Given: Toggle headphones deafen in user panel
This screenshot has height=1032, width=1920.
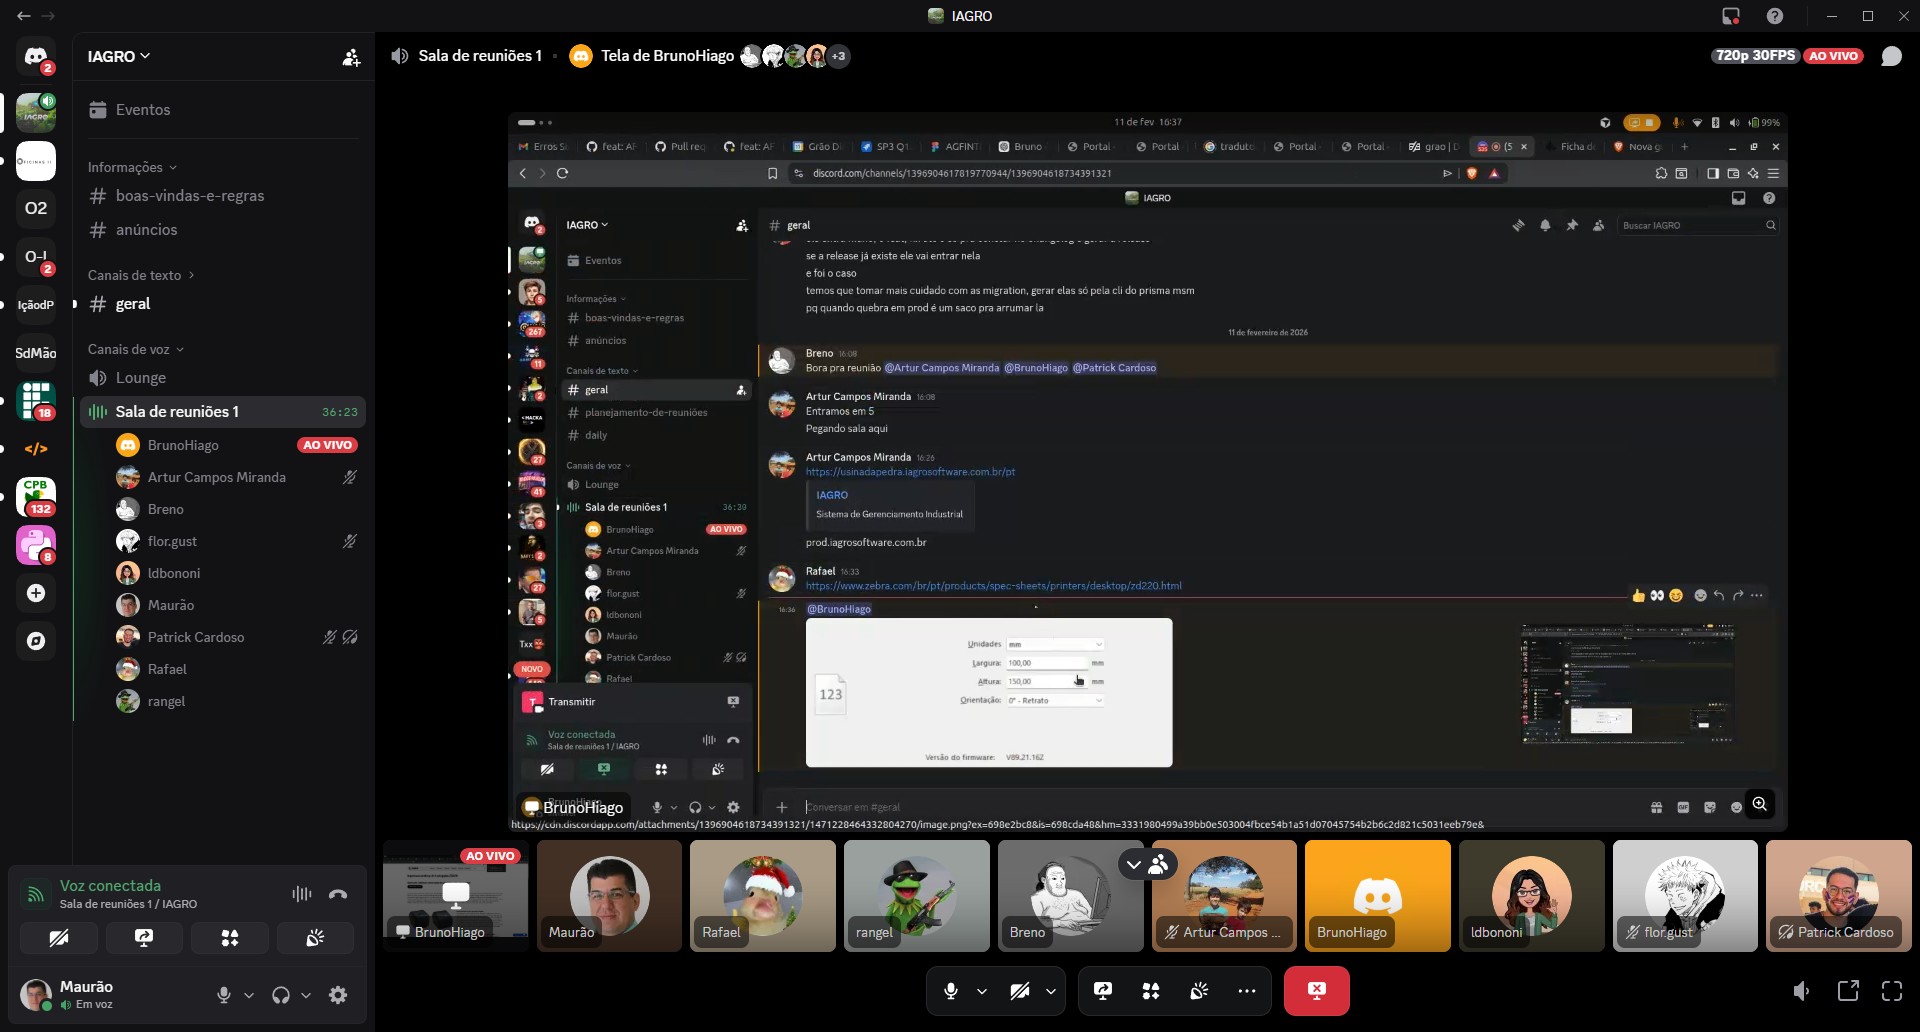Looking at the screenshot, I should point(281,994).
